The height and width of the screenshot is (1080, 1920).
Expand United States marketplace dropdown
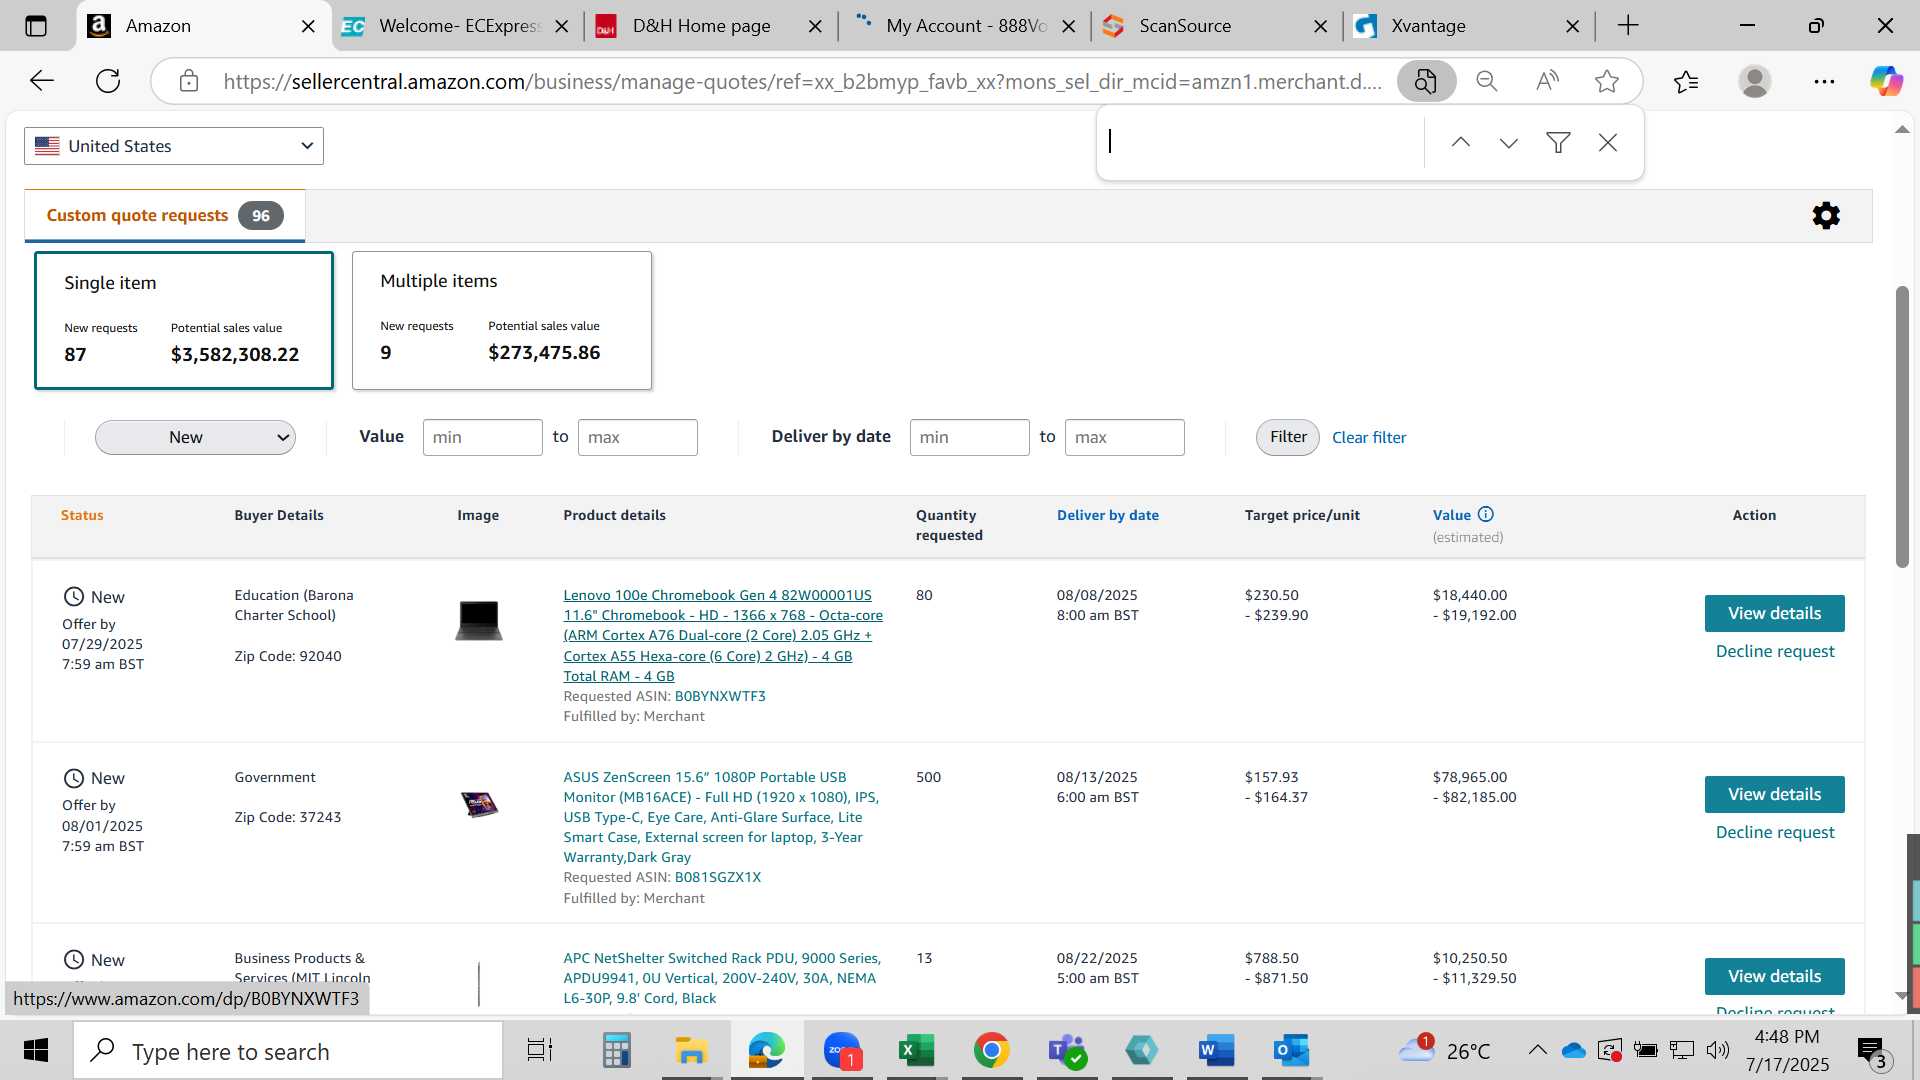(174, 146)
